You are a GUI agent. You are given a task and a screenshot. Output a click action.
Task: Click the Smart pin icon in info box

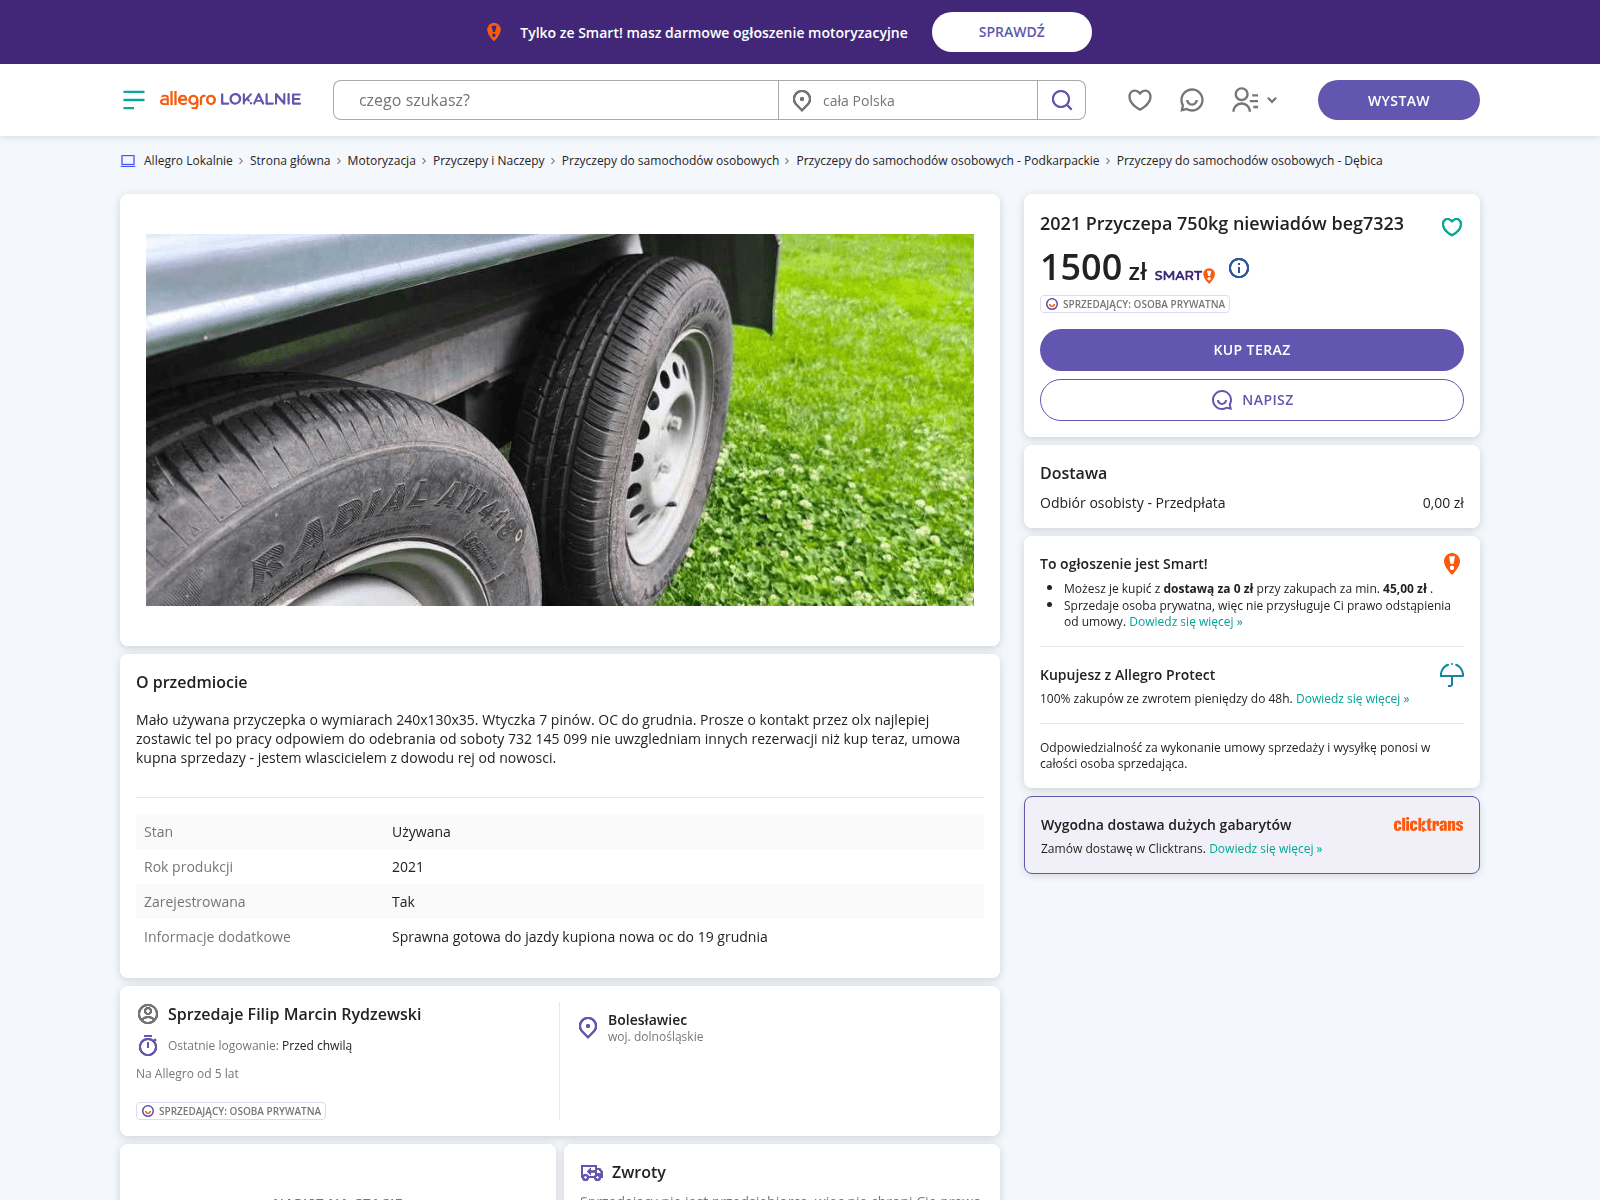click(1452, 564)
